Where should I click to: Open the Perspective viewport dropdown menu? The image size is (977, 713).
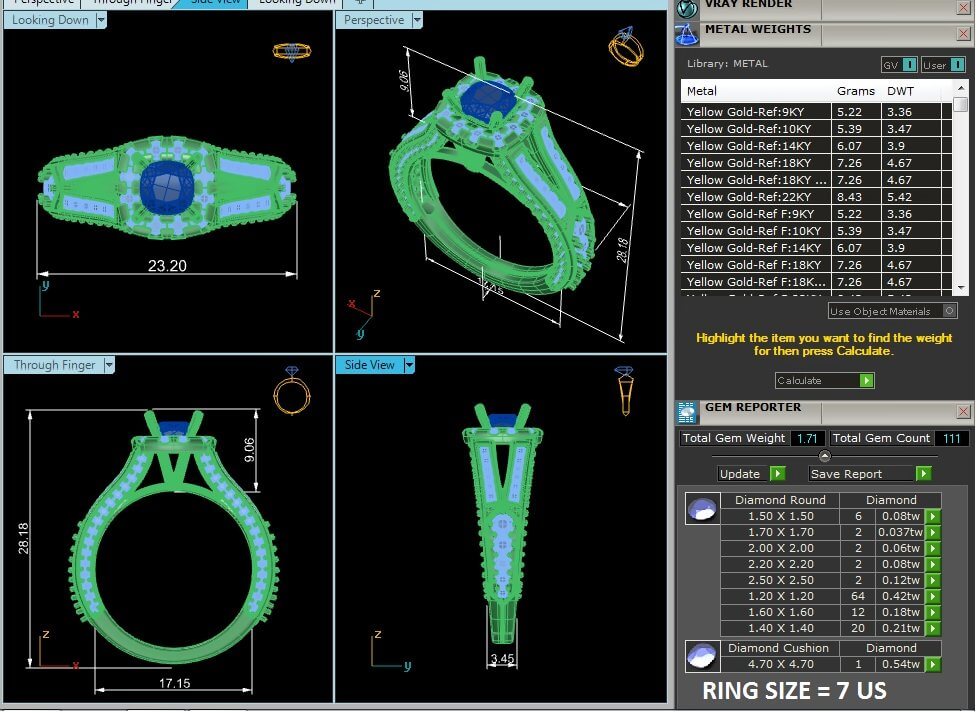coord(417,20)
